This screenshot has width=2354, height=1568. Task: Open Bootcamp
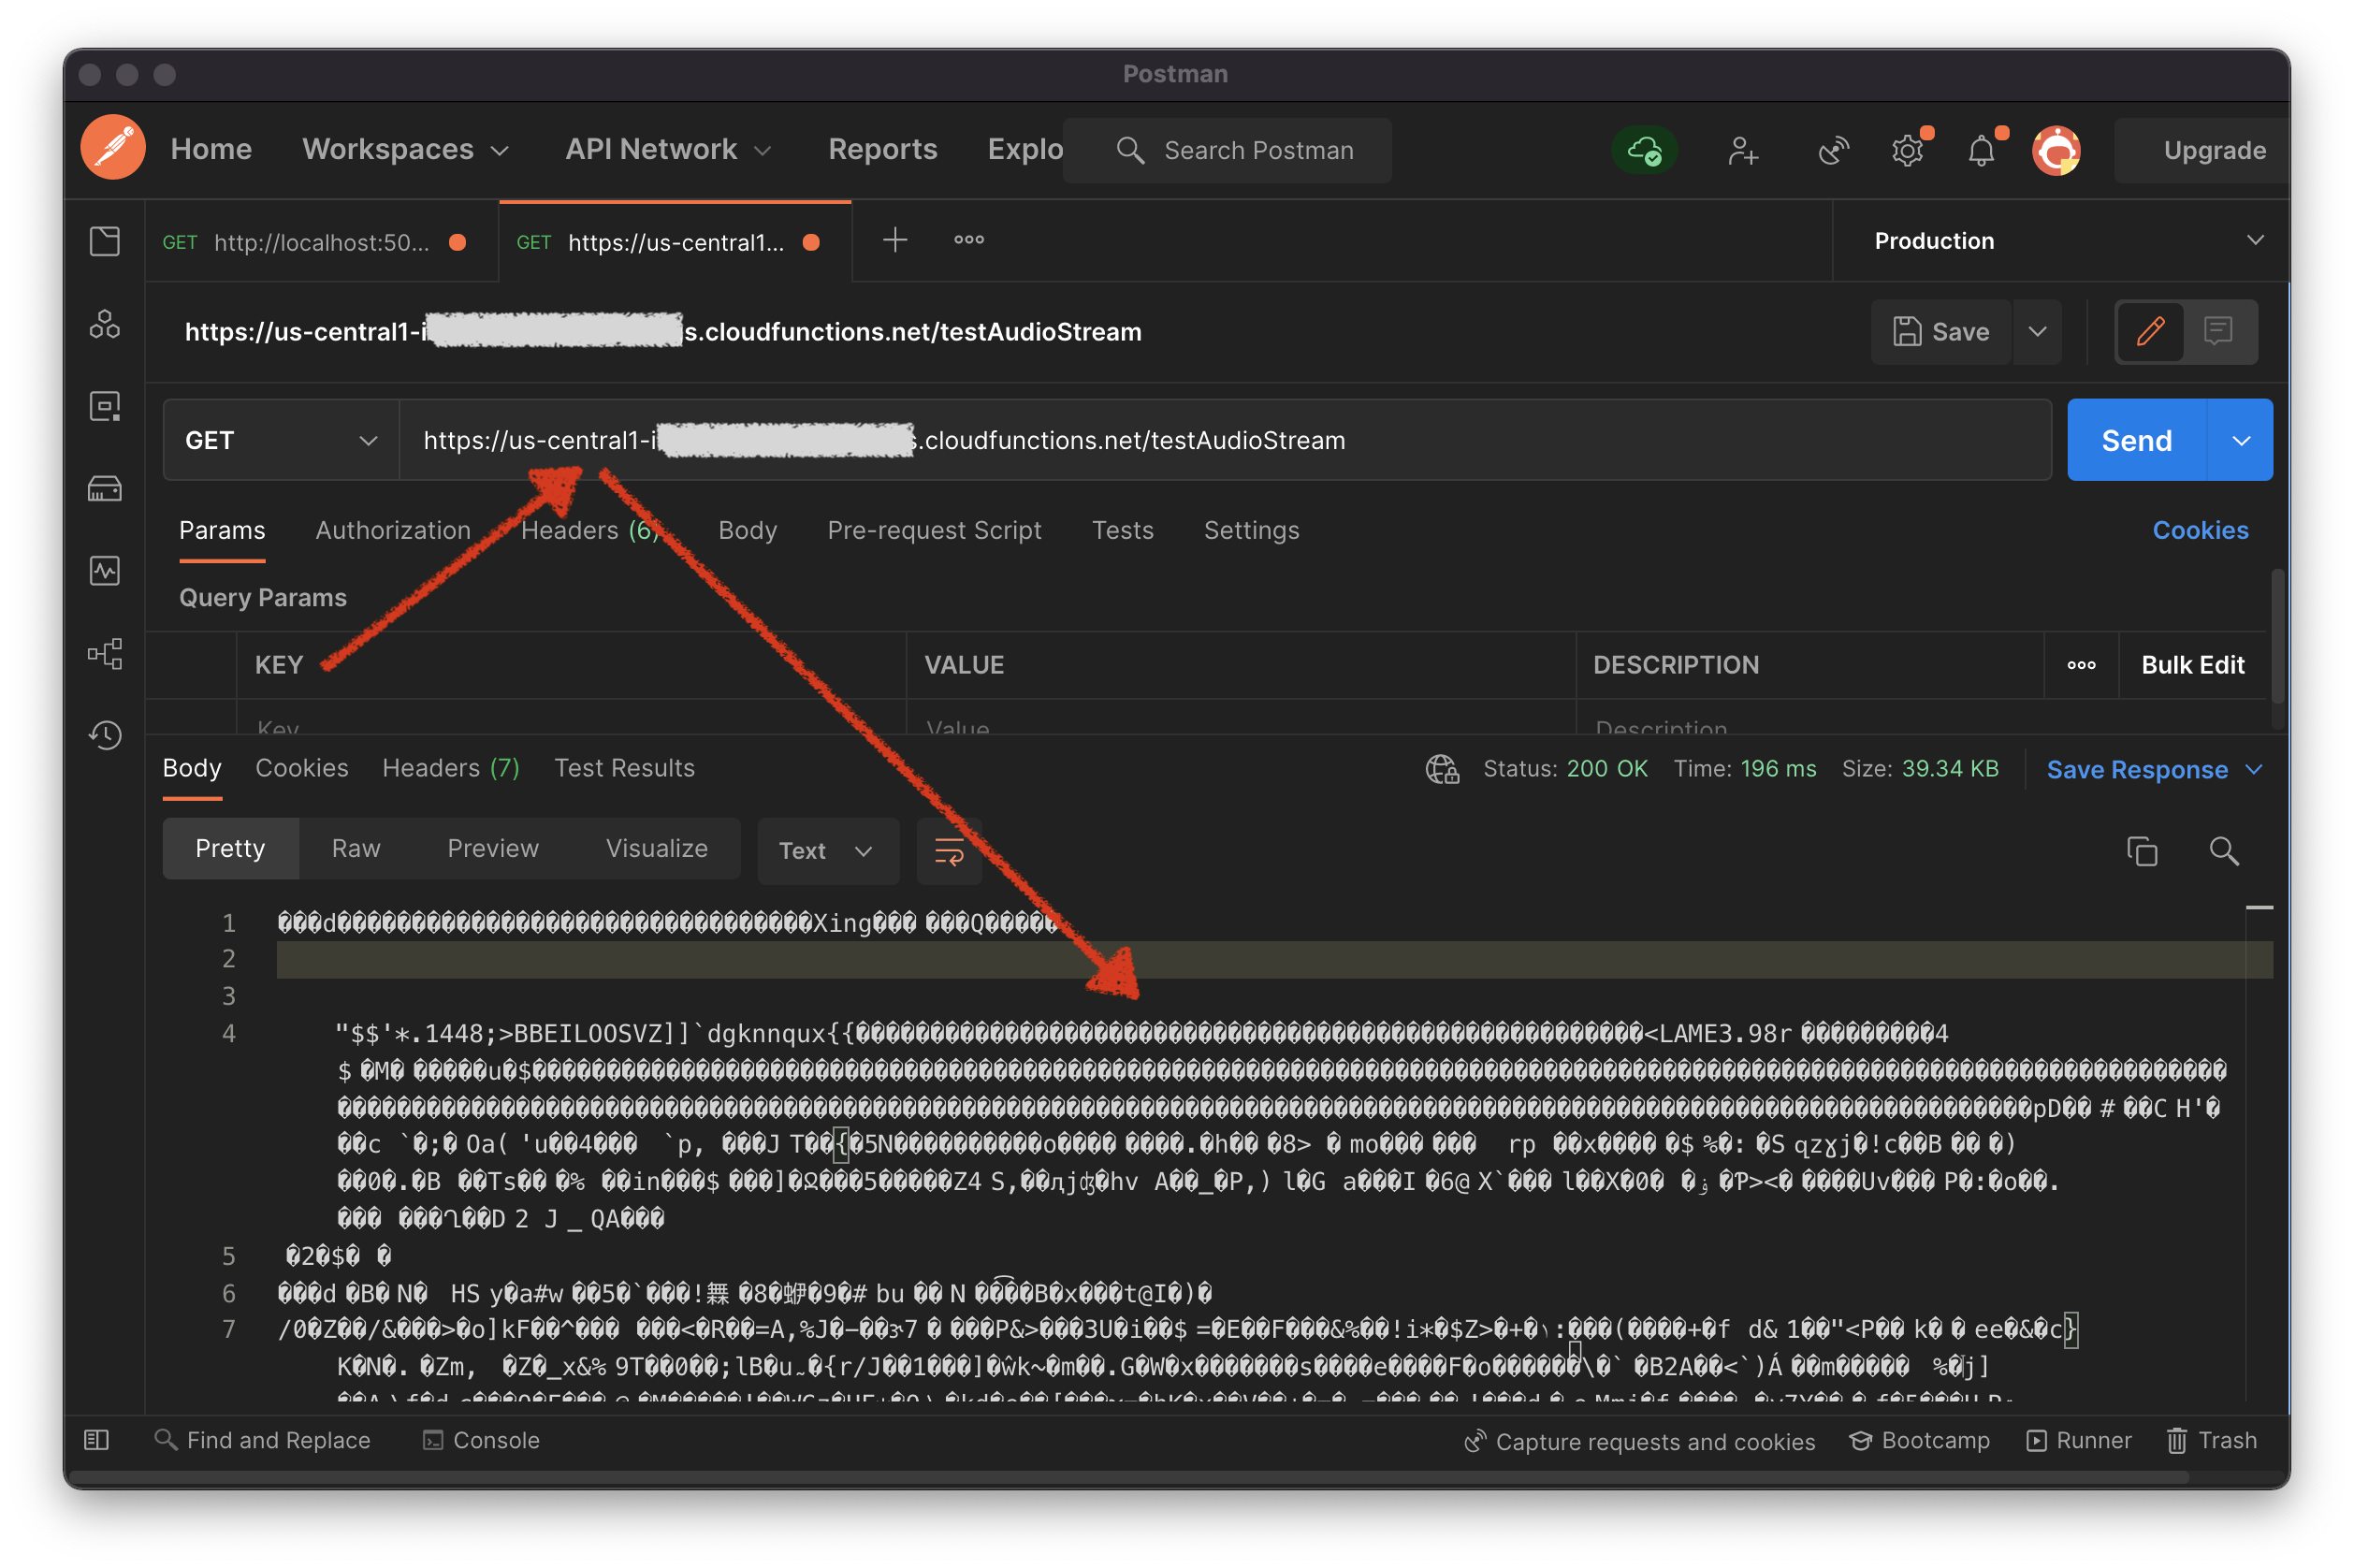point(1919,1441)
